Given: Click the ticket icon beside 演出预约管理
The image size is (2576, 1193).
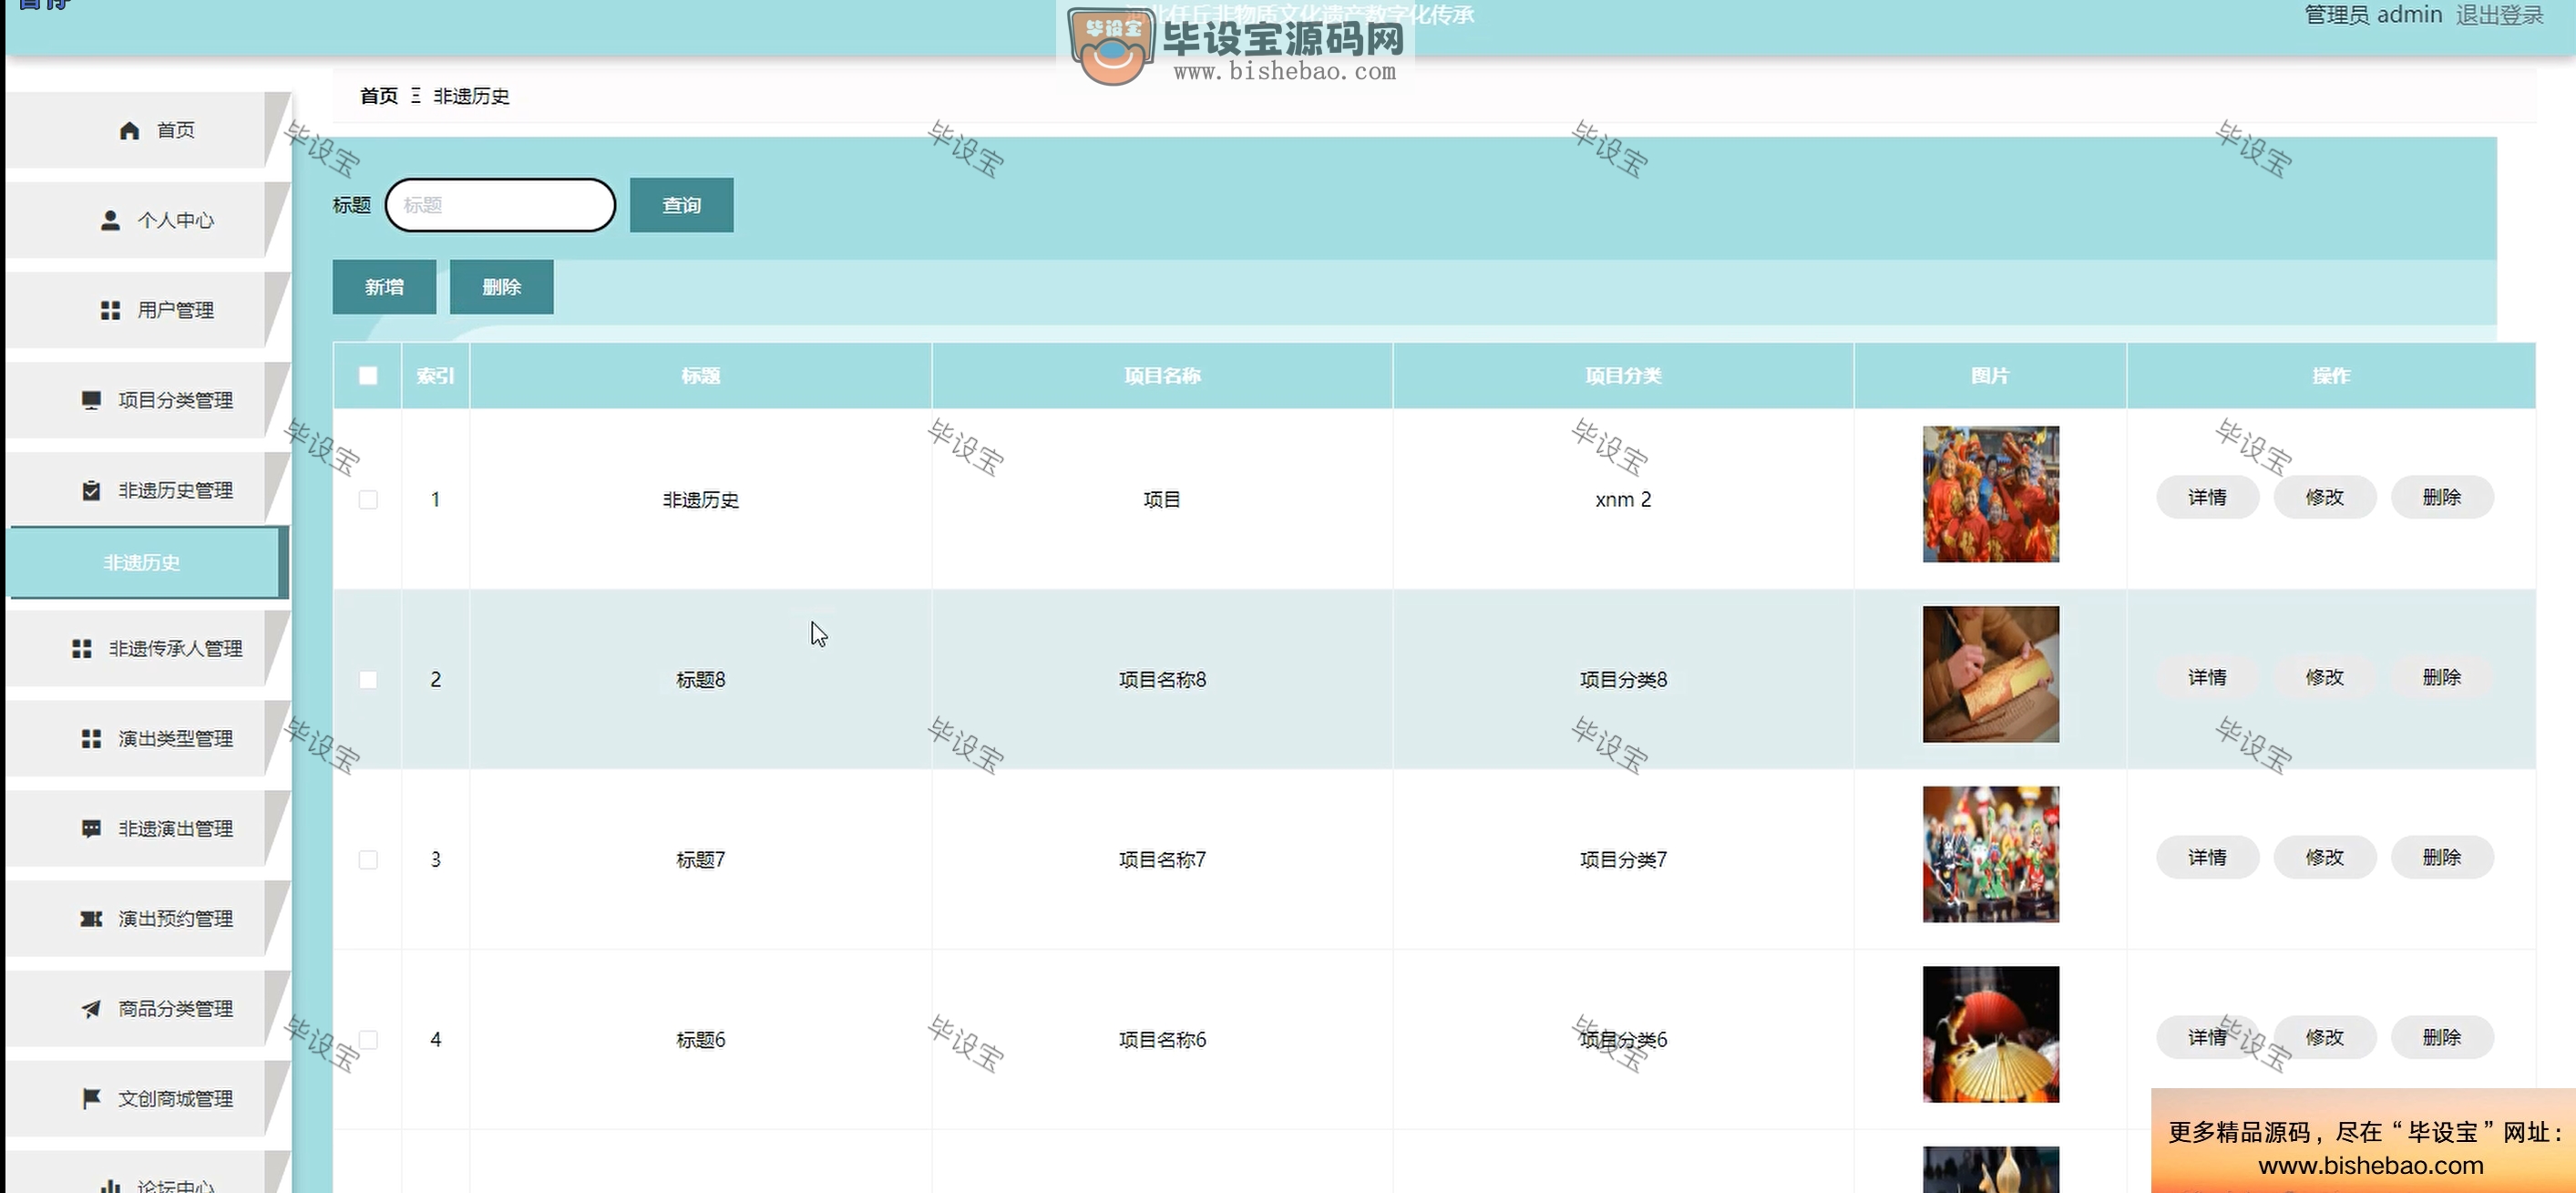Looking at the screenshot, I should tap(91, 918).
